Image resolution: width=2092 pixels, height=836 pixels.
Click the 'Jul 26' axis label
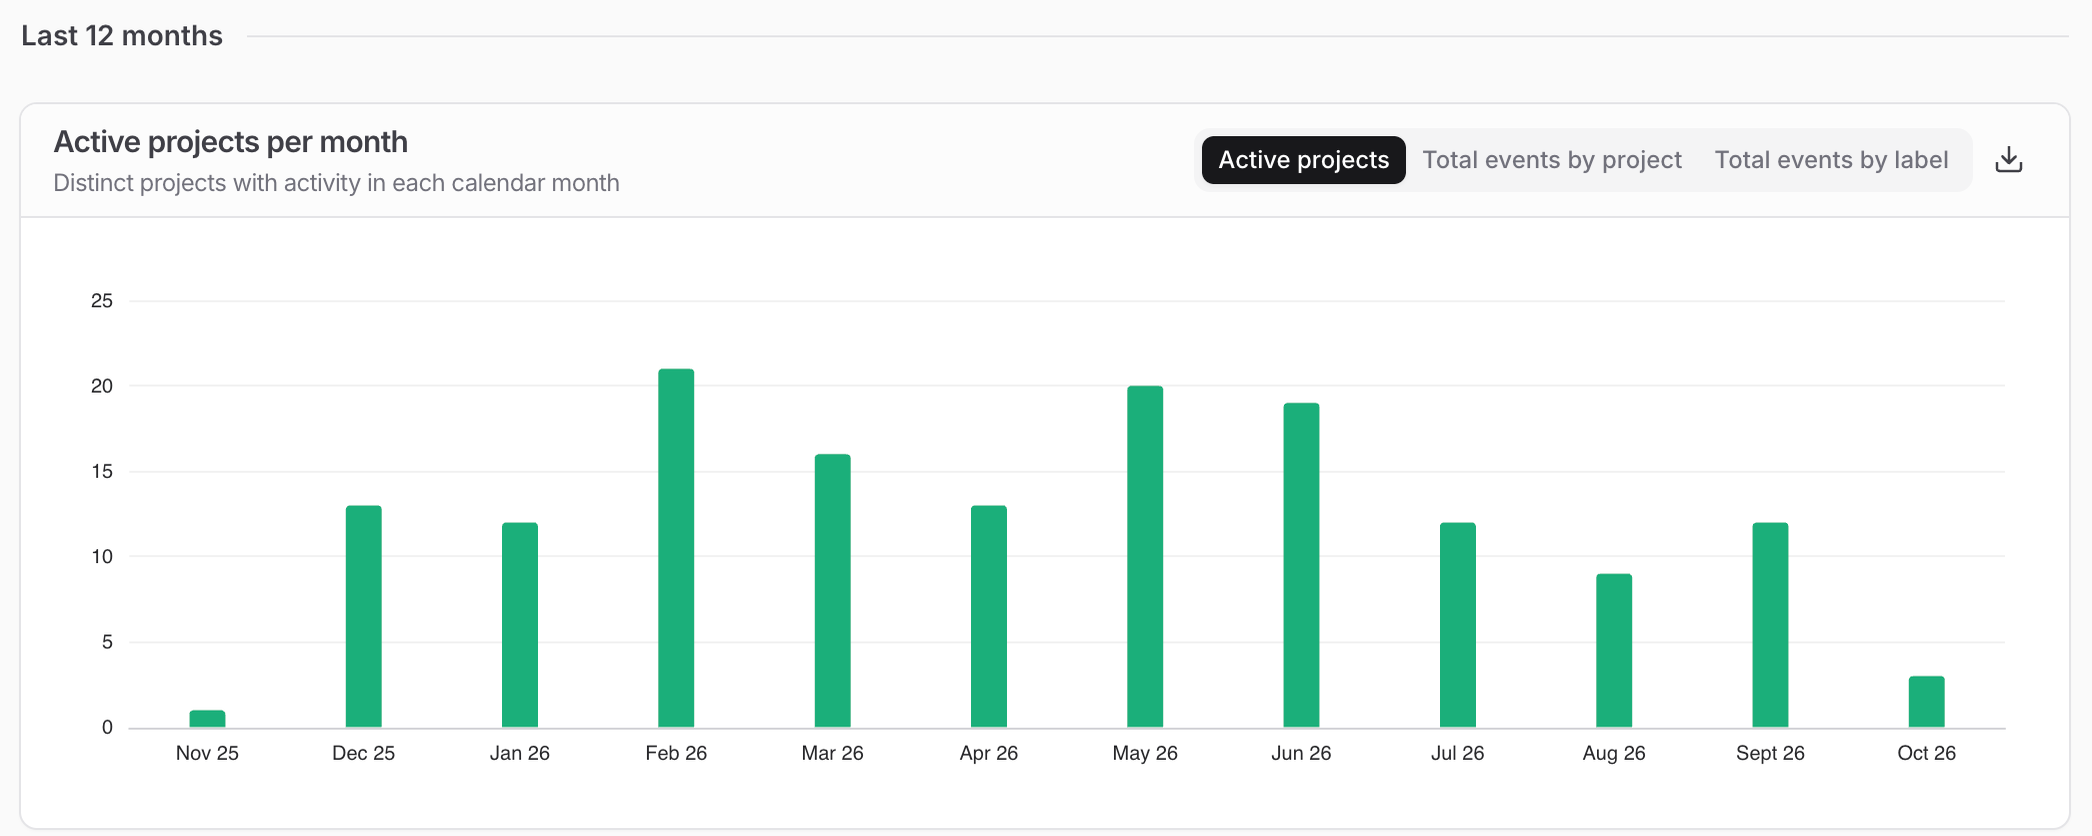click(1458, 753)
